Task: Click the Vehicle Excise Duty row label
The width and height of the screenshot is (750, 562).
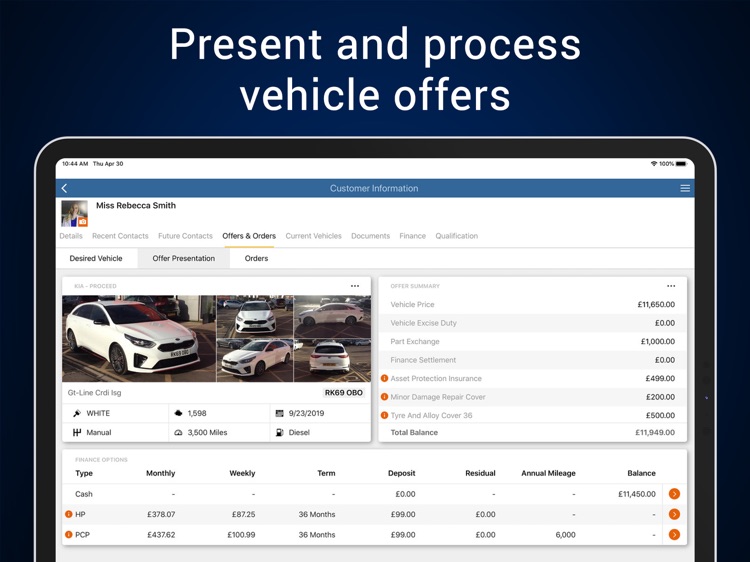Action: point(423,323)
